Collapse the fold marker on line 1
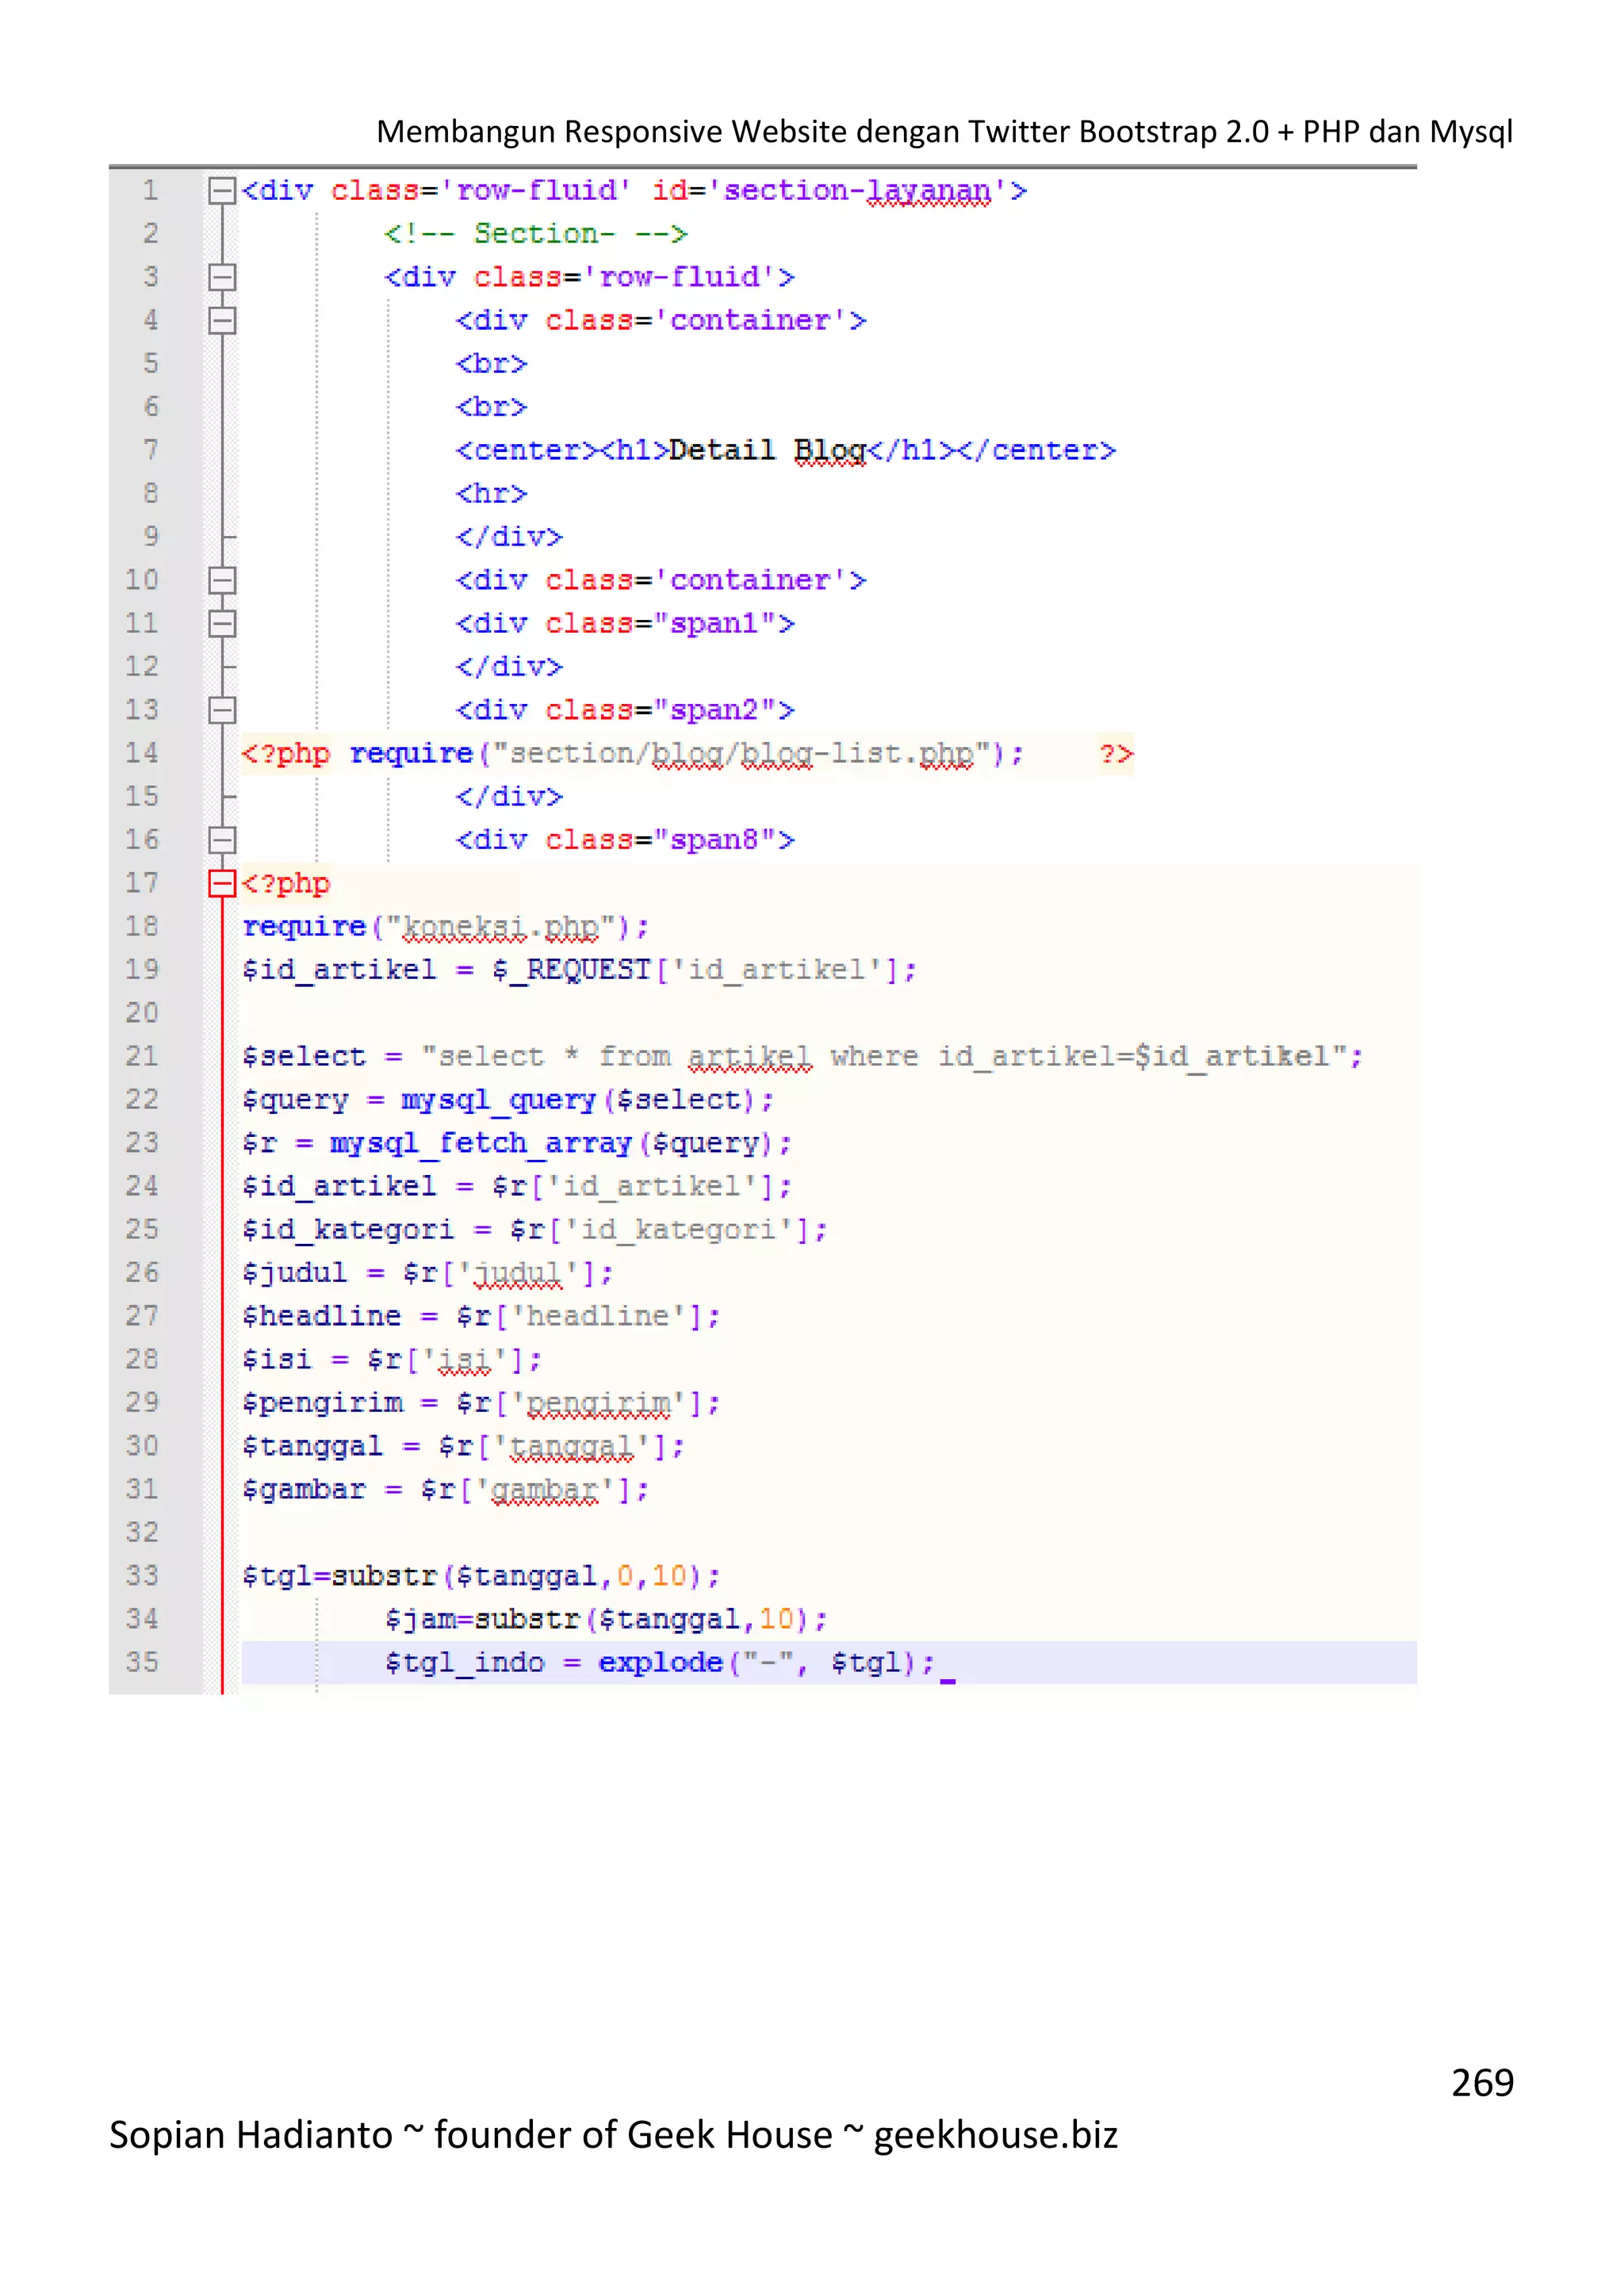 coord(221,190)
